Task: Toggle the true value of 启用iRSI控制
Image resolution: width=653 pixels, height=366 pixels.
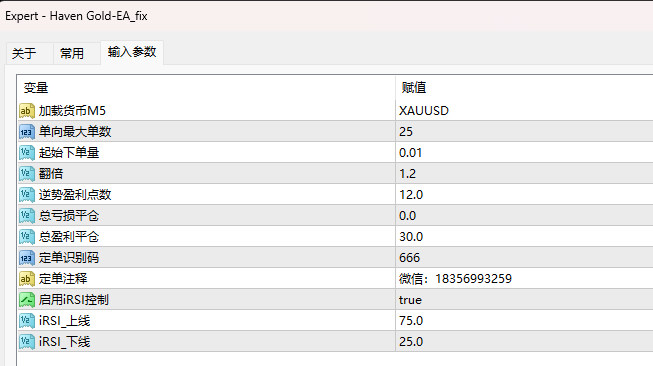Action: coord(410,300)
